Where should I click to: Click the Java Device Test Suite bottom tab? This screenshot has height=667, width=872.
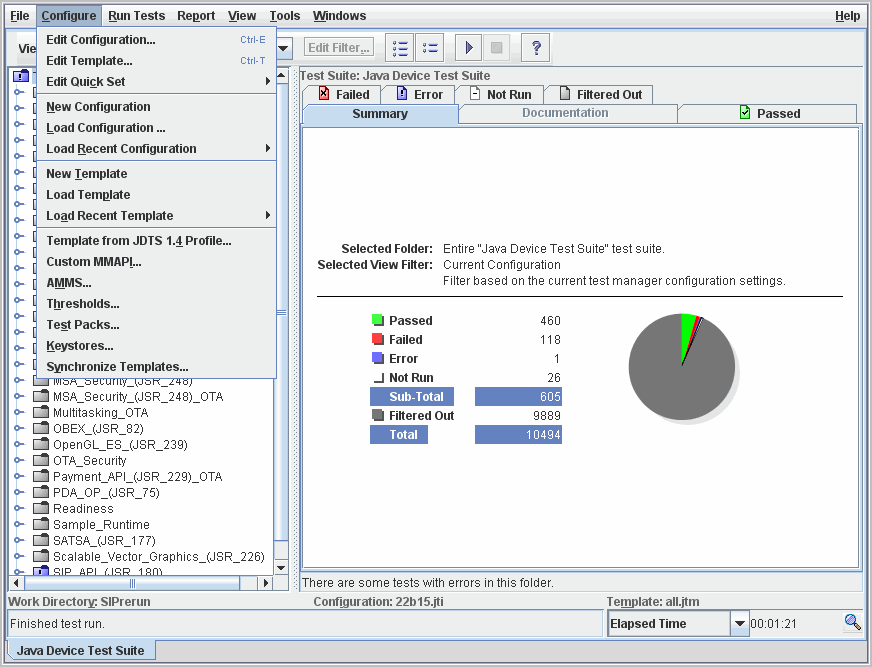pyautogui.click(x=81, y=650)
